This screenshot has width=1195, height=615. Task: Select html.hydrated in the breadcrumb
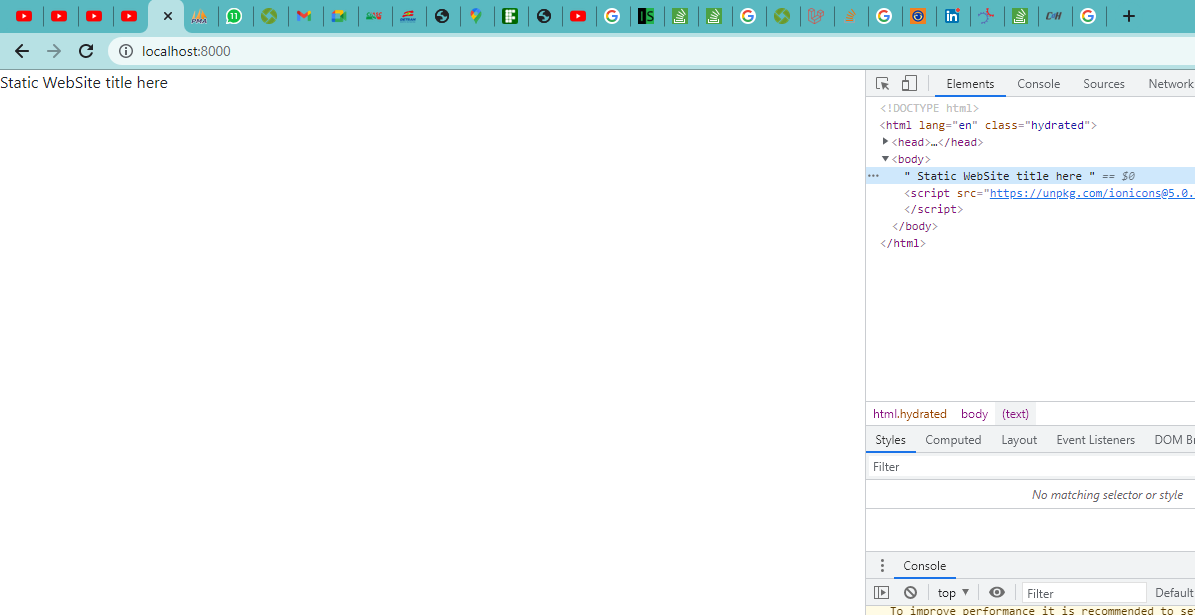[909, 414]
